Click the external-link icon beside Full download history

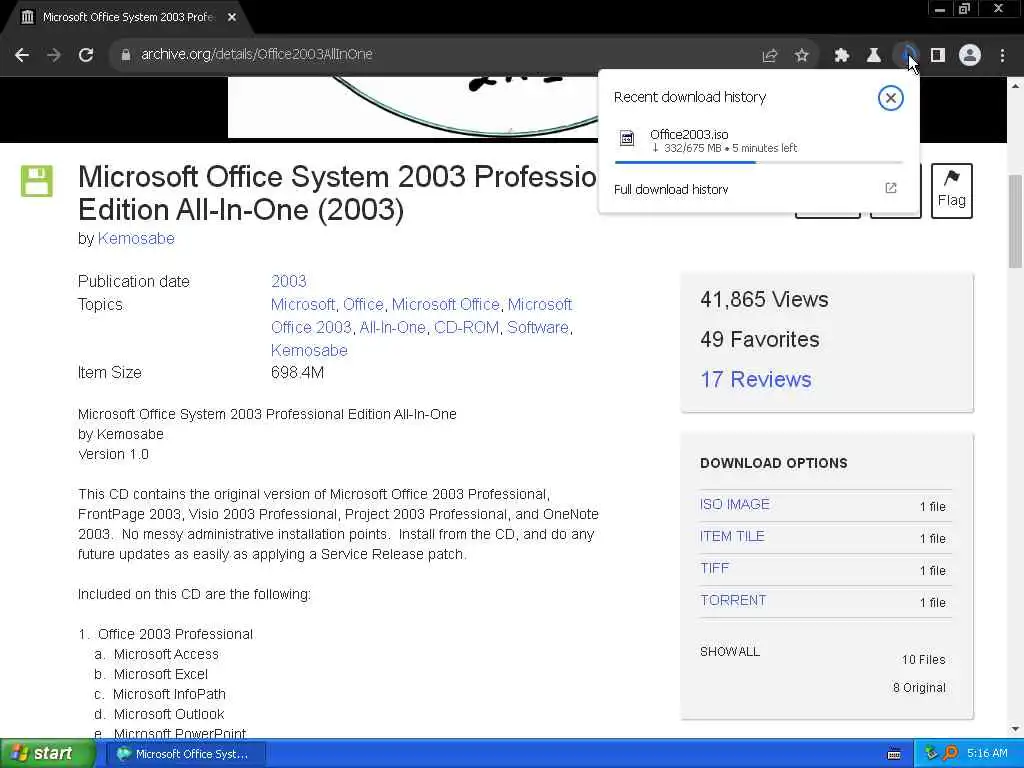coord(891,188)
